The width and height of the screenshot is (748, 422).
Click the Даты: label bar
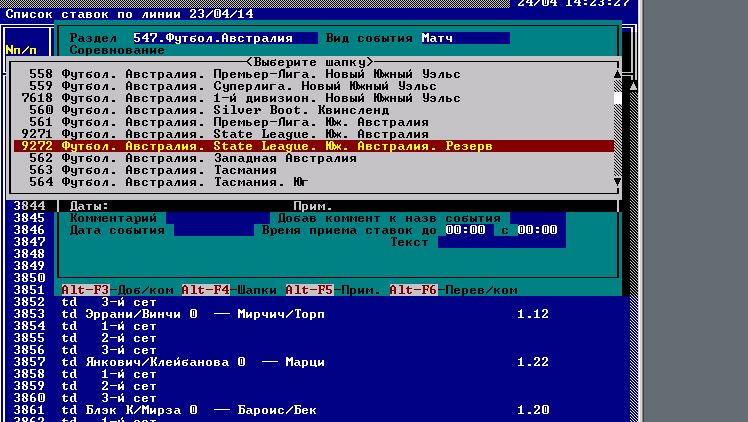[89, 206]
